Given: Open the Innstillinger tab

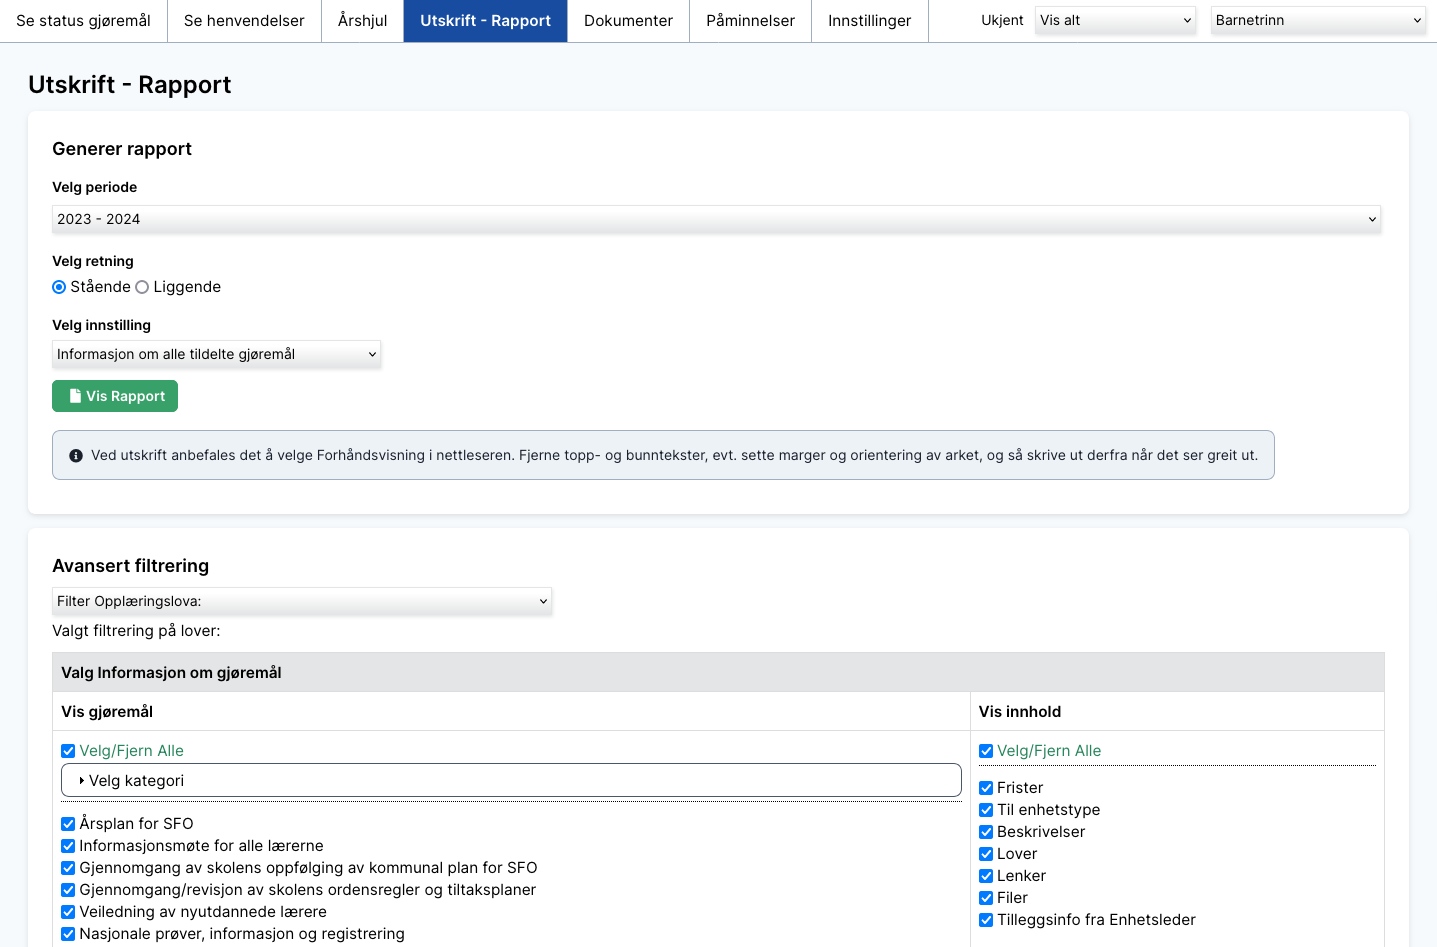Looking at the screenshot, I should (870, 21).
